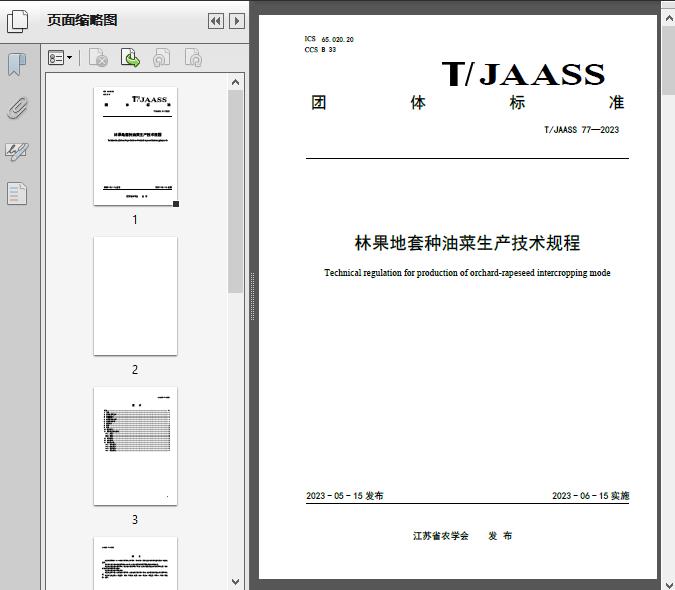Click thumbnail list scroll down arrow

coord(235,582)
